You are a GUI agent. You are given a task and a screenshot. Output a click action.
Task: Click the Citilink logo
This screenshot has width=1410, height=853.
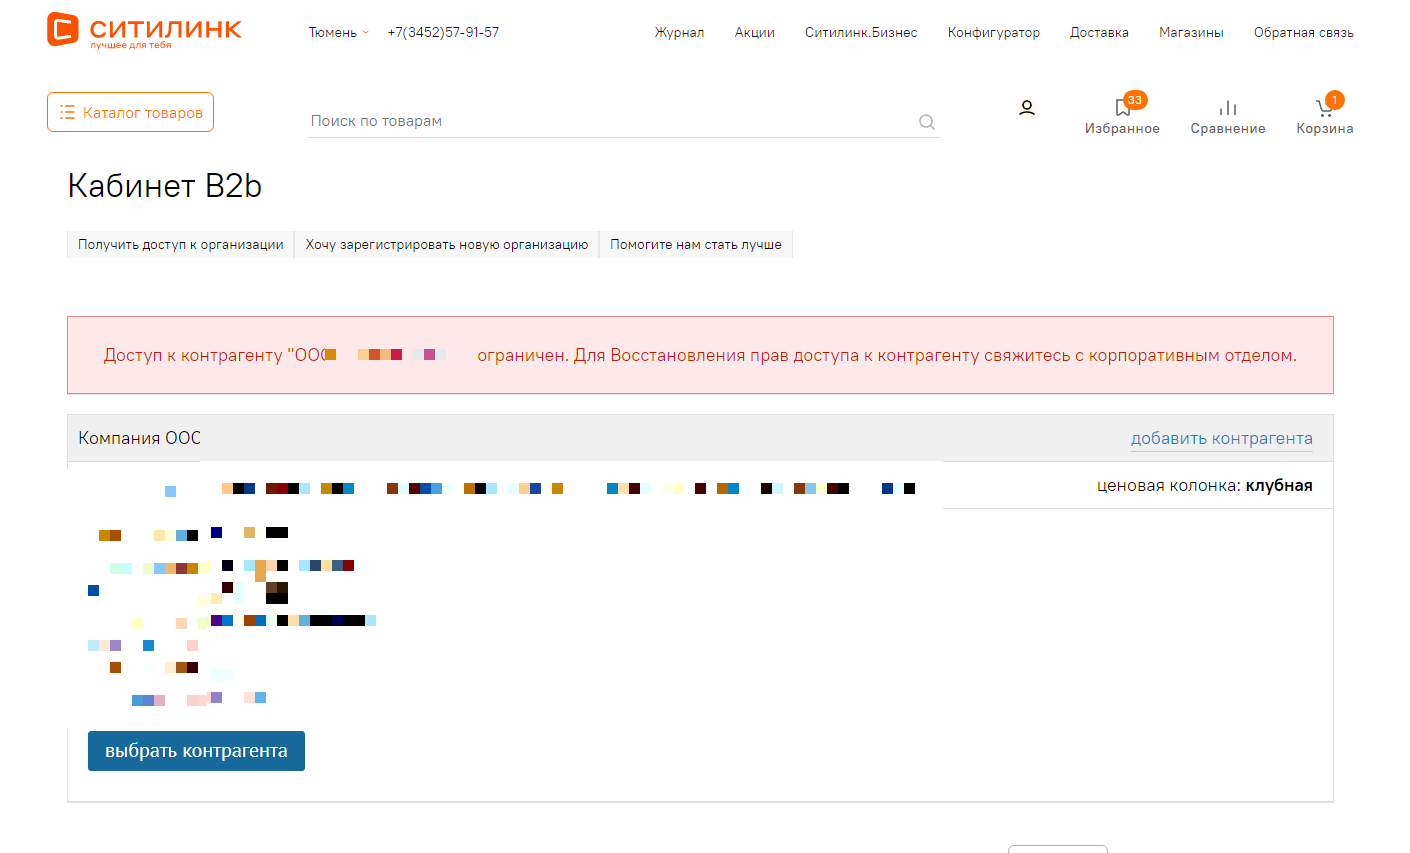point(144,30)
